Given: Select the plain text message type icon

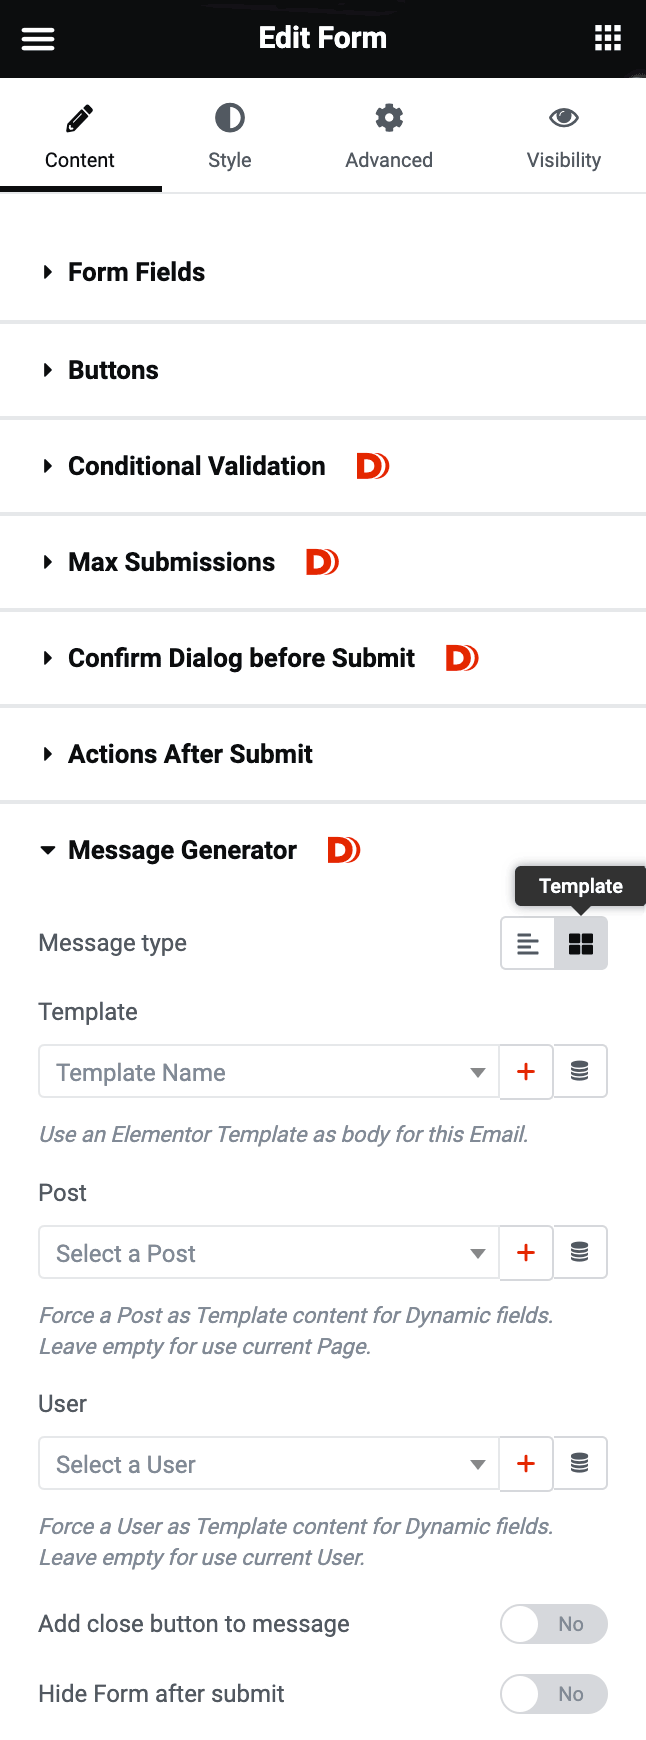Looking at the screenshot, I should click(528, 943).
